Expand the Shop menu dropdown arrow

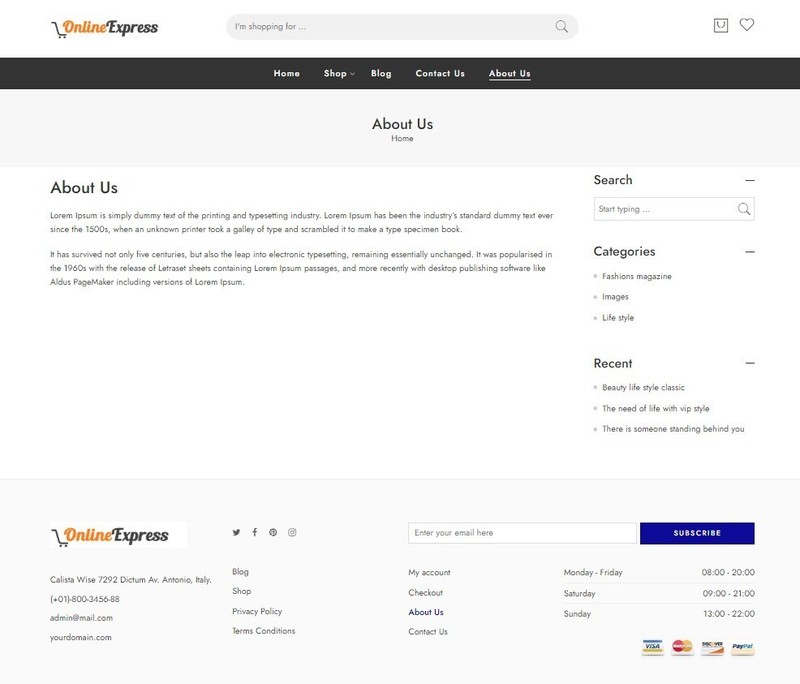[x=352, y=74]
